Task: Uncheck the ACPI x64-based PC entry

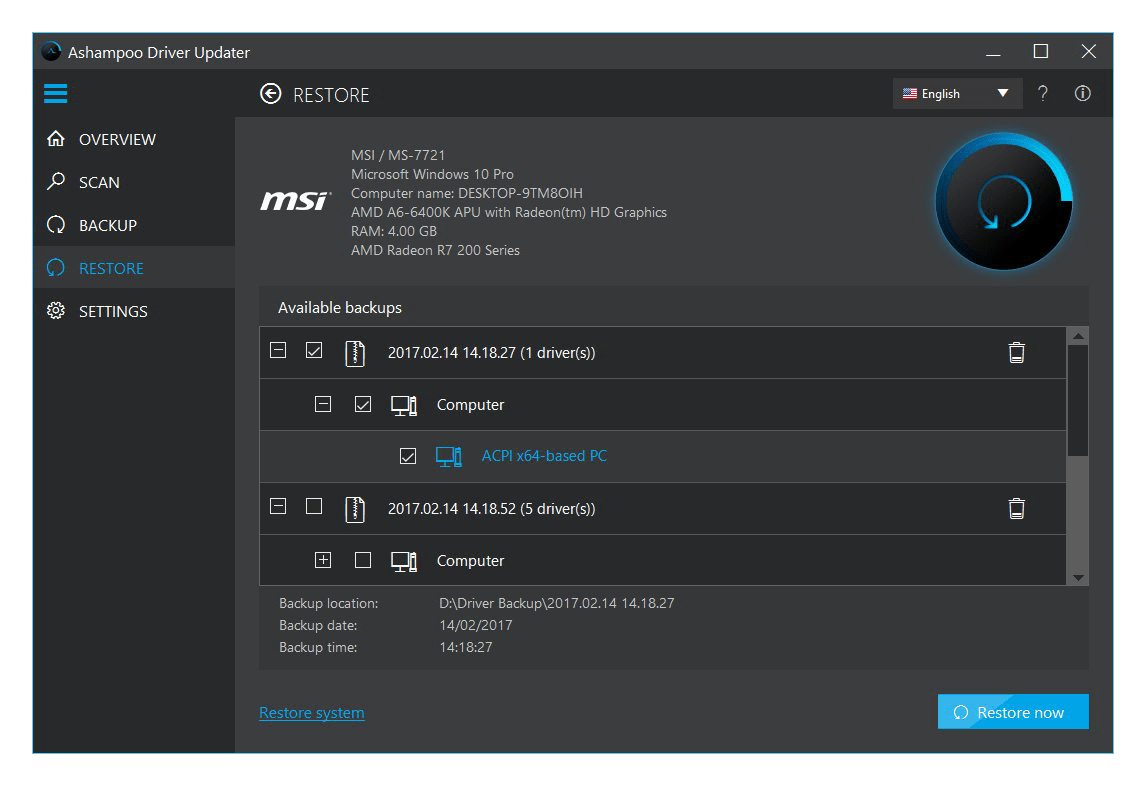Action: [407, 455]
